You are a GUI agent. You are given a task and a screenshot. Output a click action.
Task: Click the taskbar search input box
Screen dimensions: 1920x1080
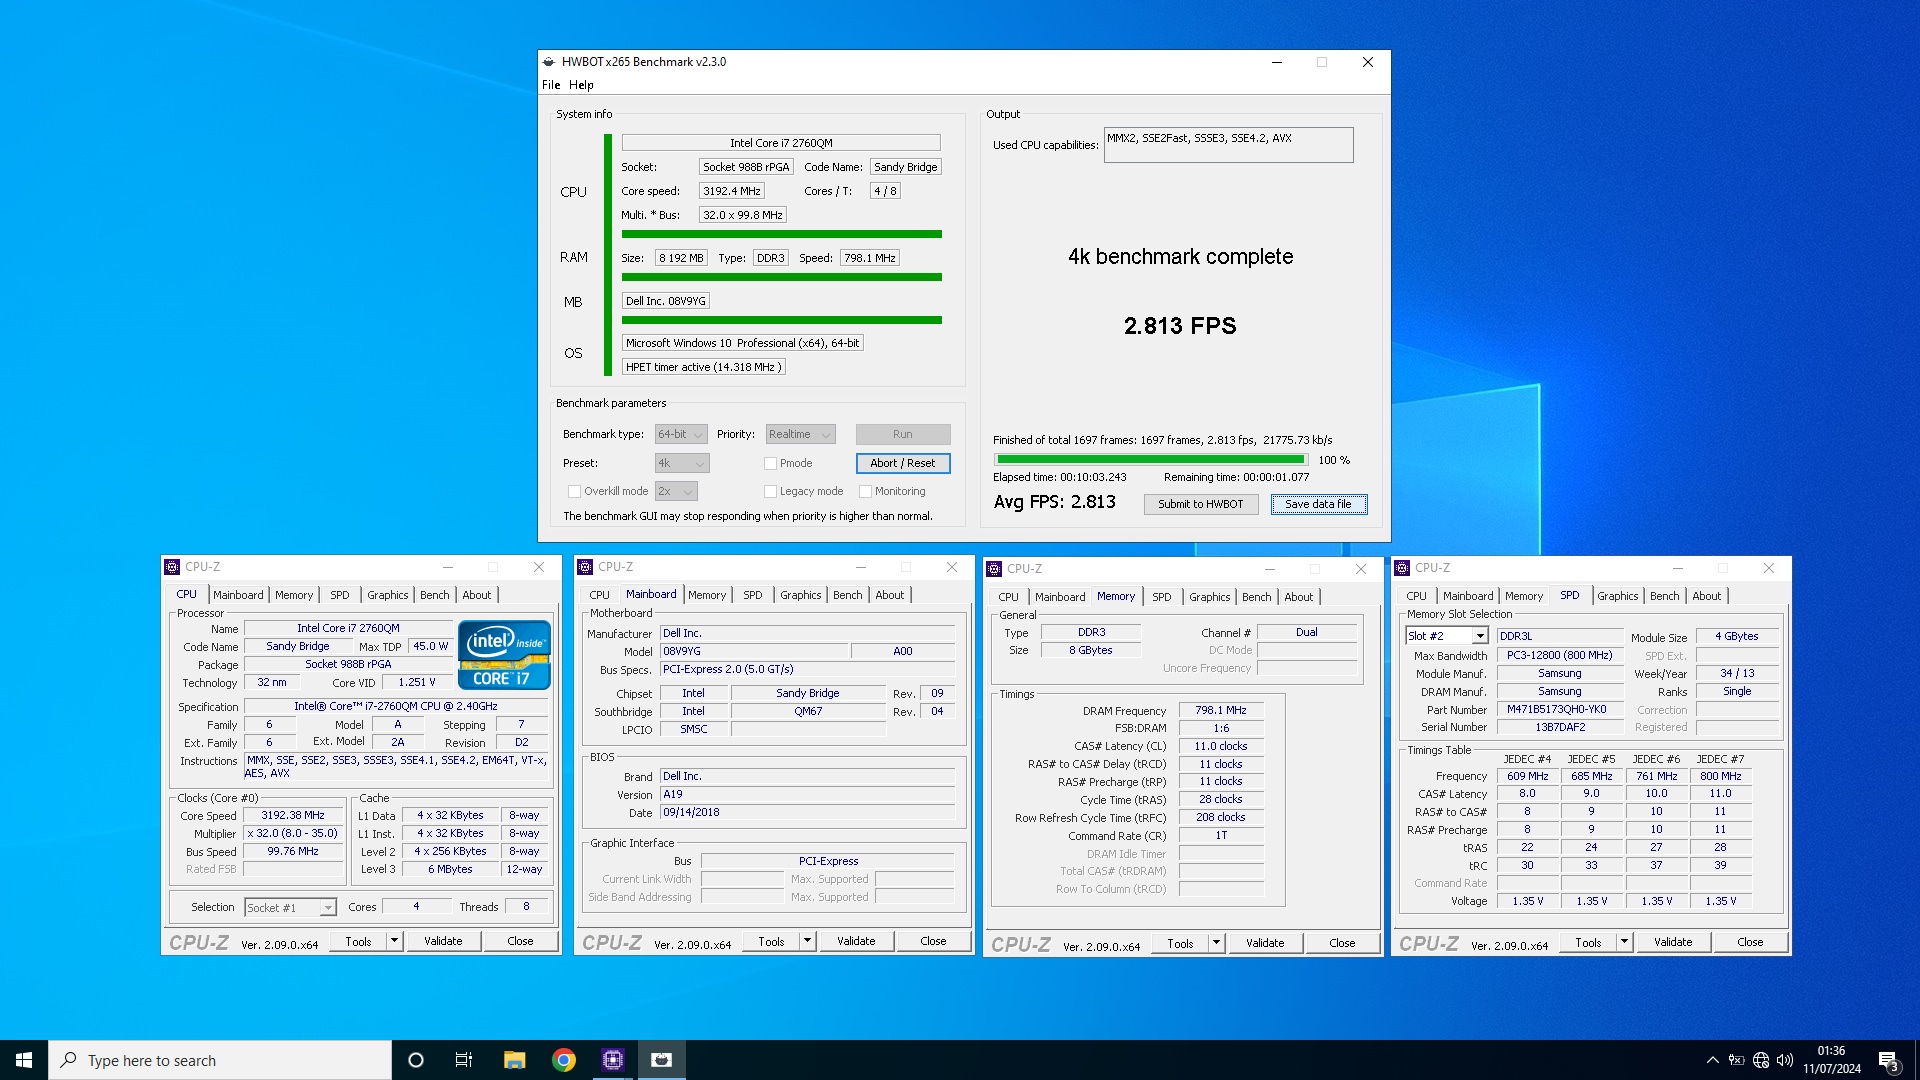click(220, 1060)
